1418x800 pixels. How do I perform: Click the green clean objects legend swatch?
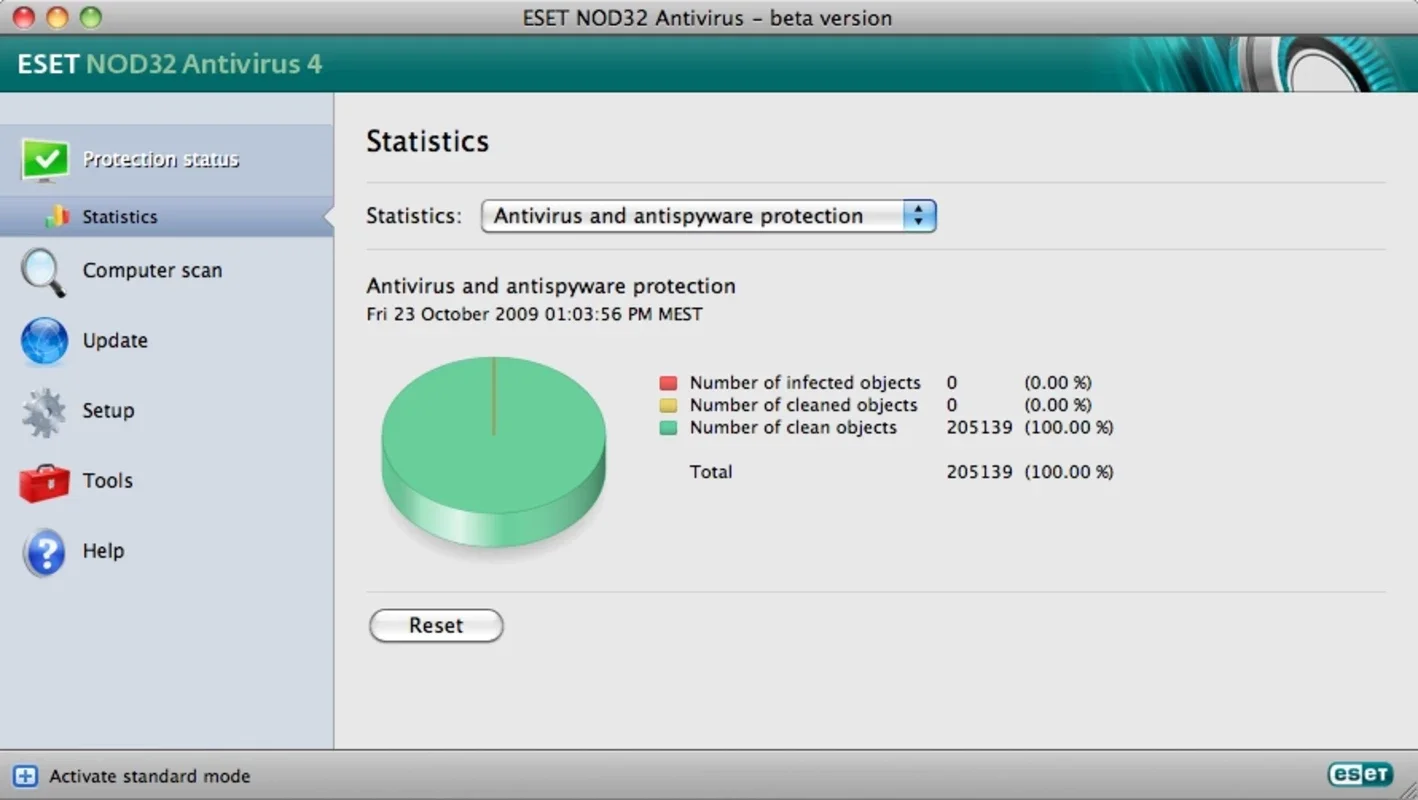(668, 428)
